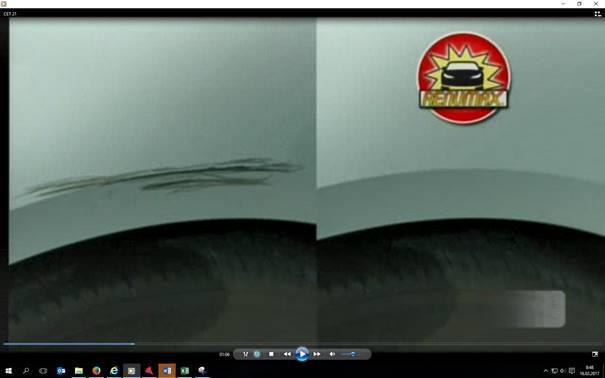The image size is (605, 378).
Task: Open File Explorer from the taskbar
Action: 79,371
